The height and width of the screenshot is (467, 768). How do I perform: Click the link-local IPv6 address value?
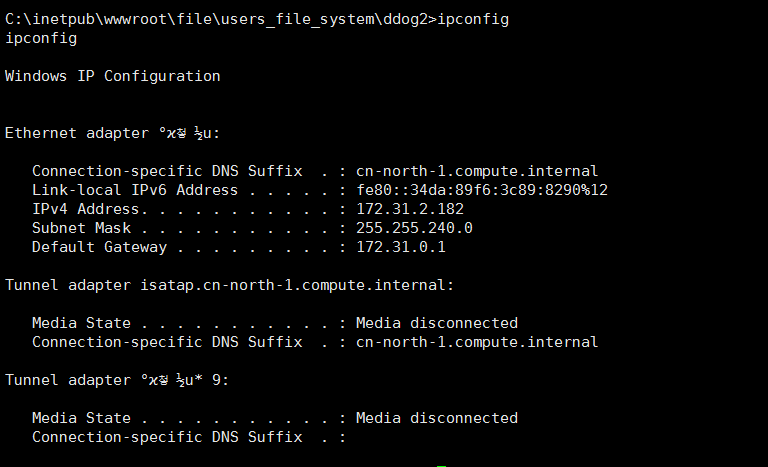[x=482, y=190]
